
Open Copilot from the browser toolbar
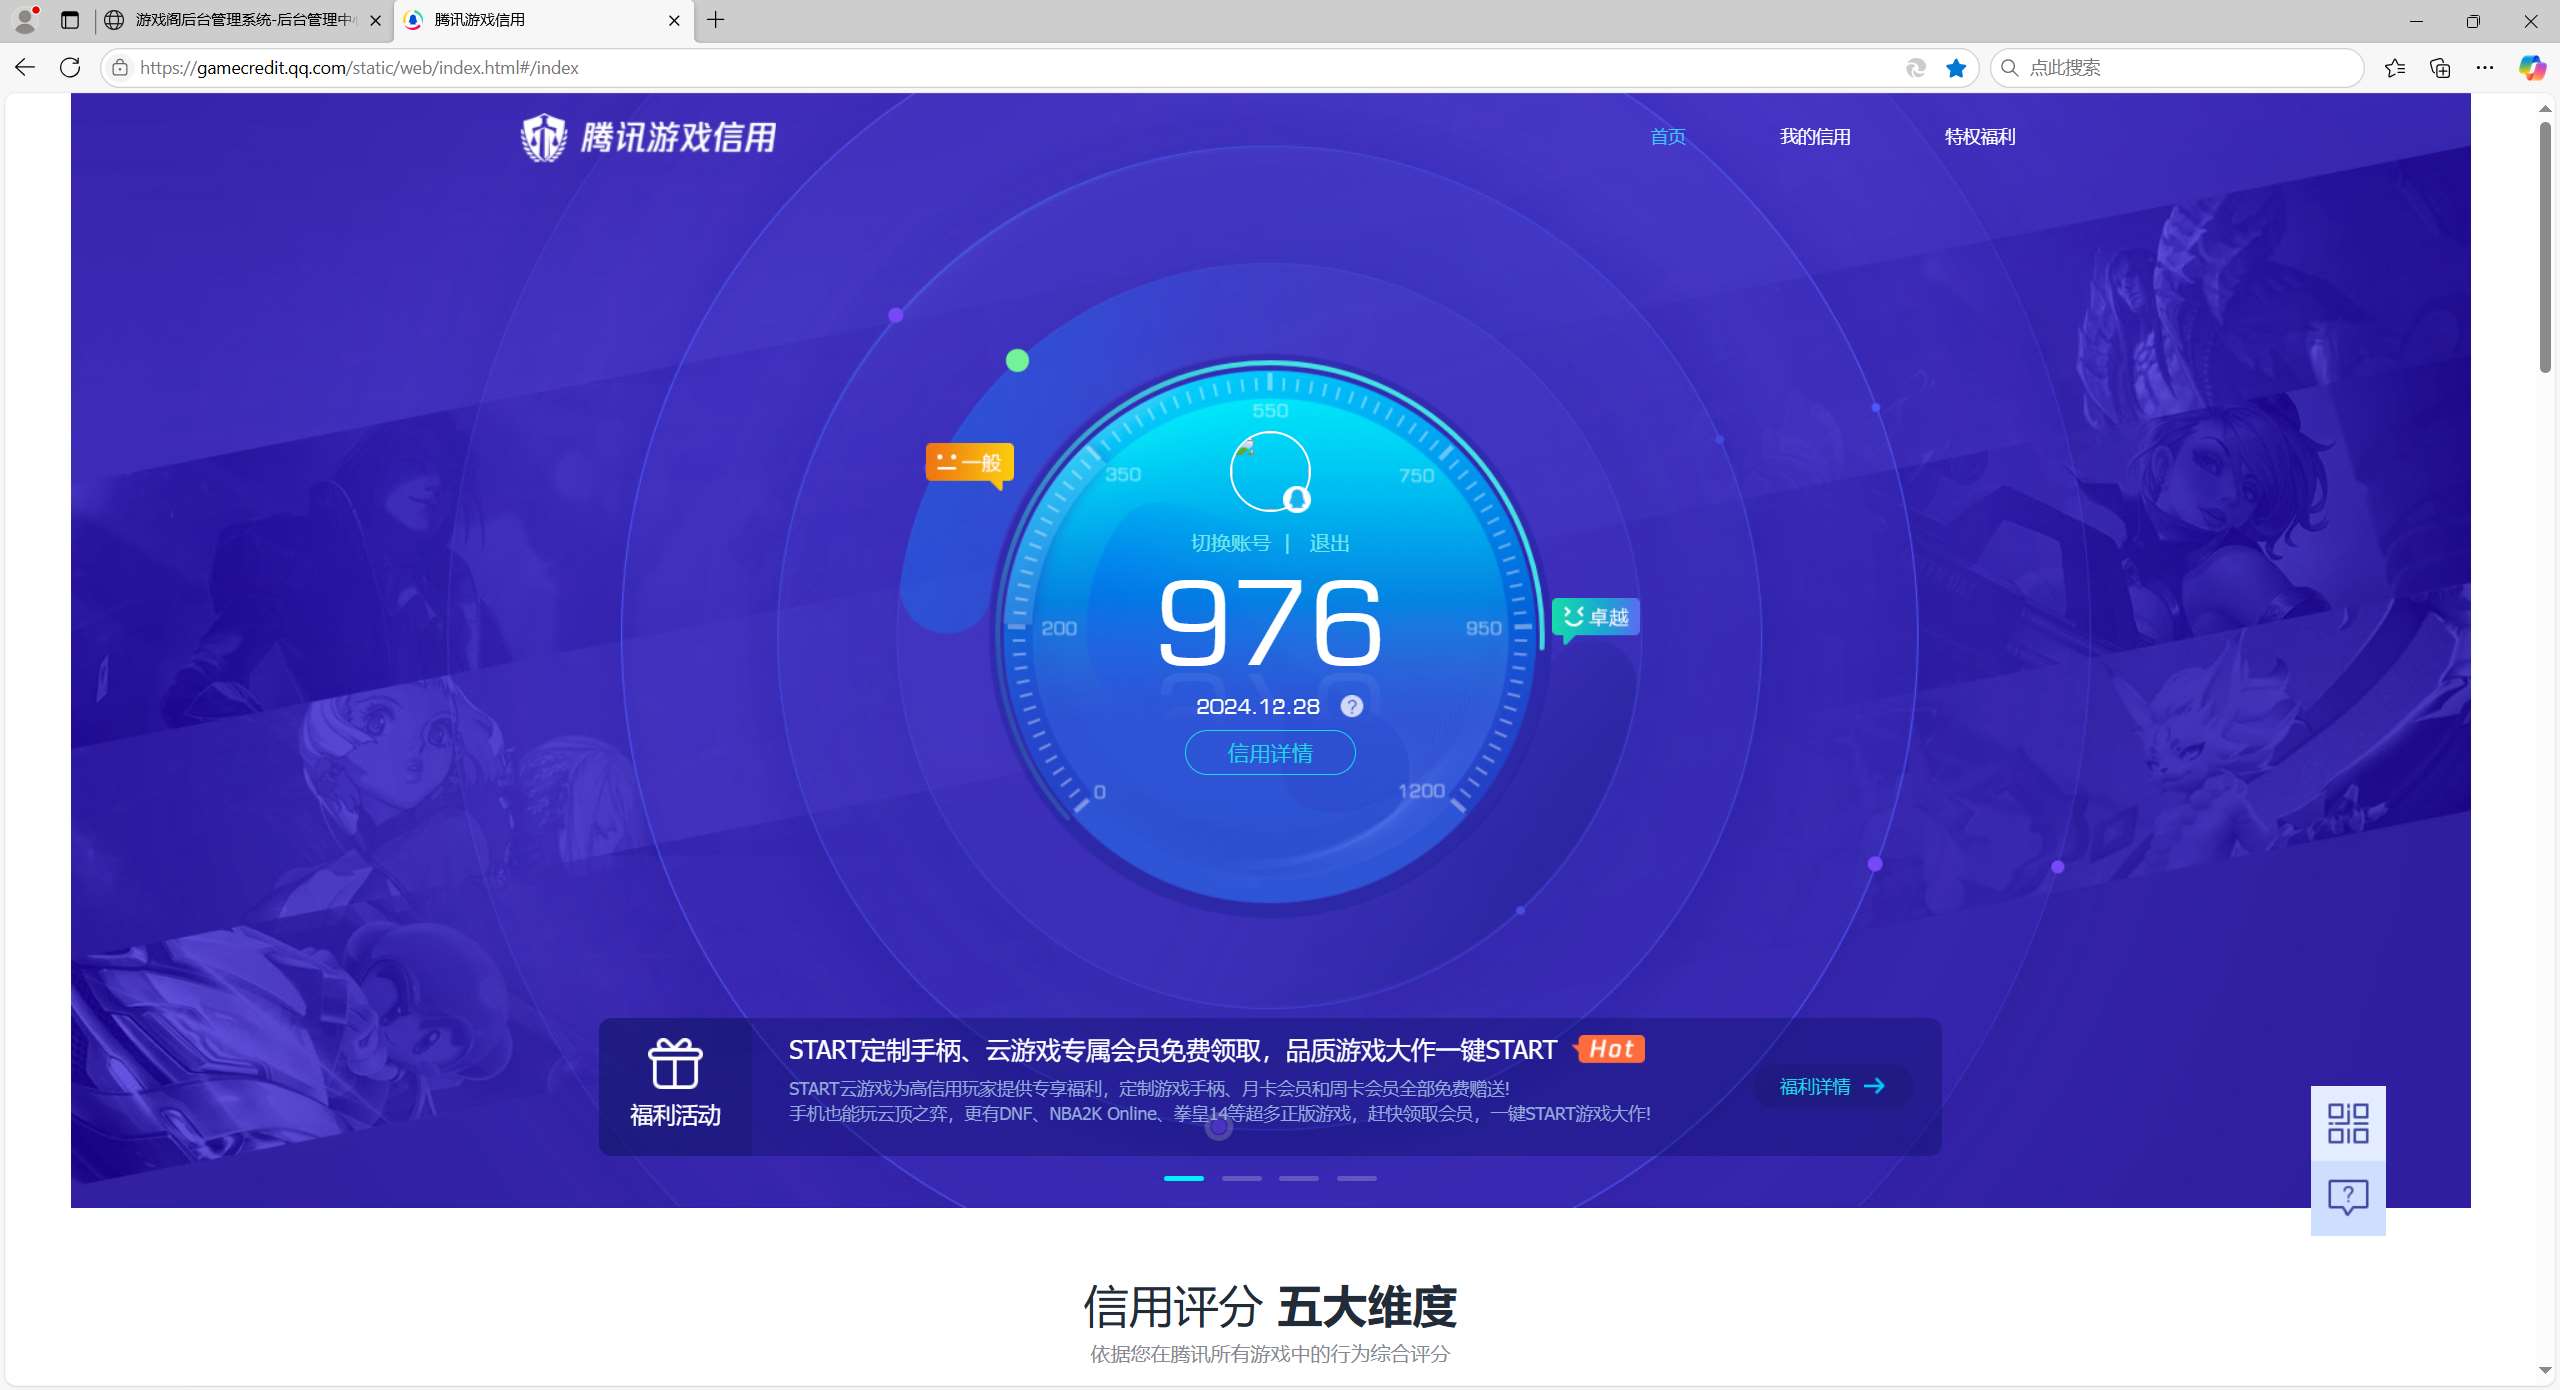[2533, 67]
